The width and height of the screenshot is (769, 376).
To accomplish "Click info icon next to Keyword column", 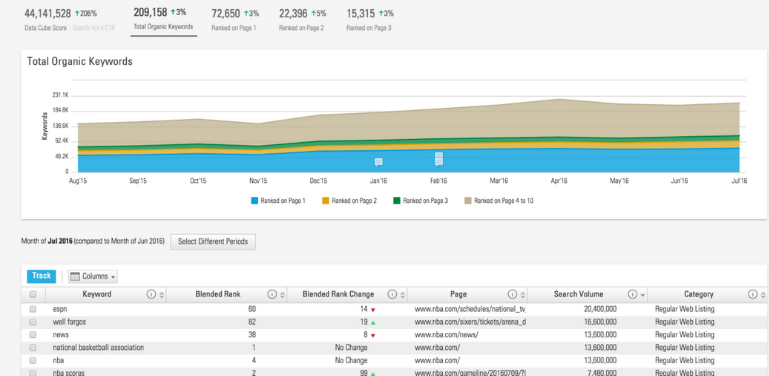I will click(151, 295).
